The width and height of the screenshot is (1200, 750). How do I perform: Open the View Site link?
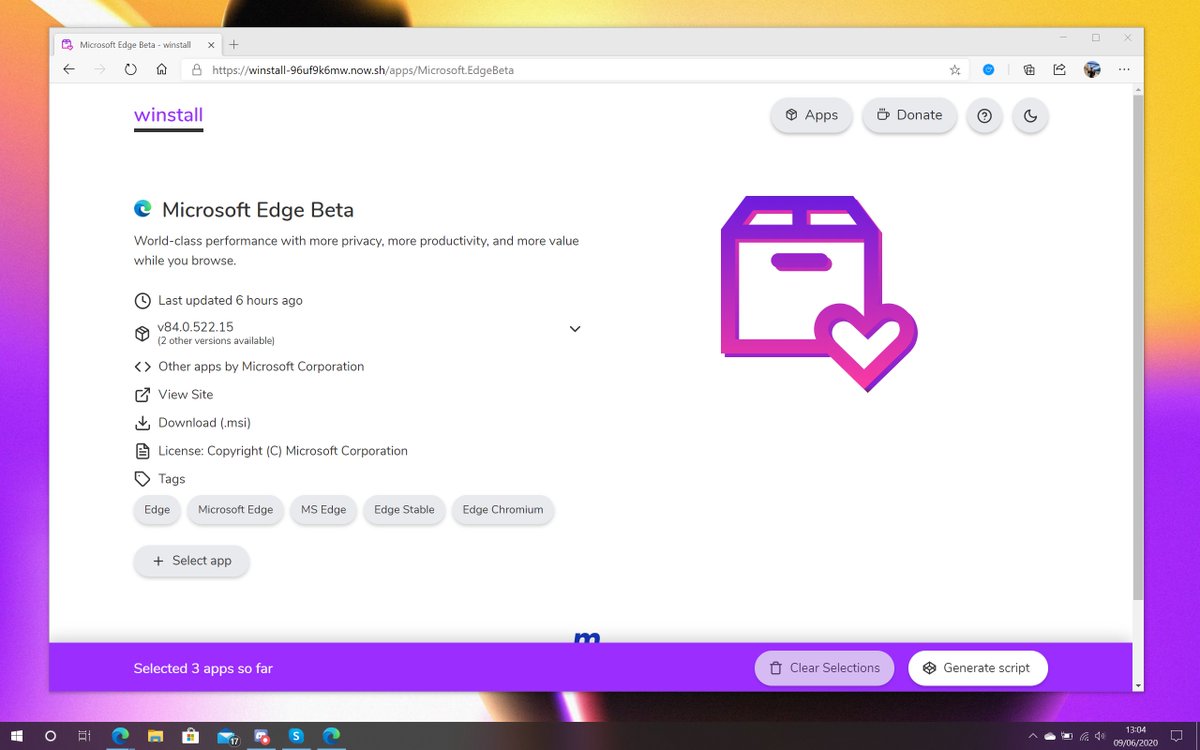[185, 394]
